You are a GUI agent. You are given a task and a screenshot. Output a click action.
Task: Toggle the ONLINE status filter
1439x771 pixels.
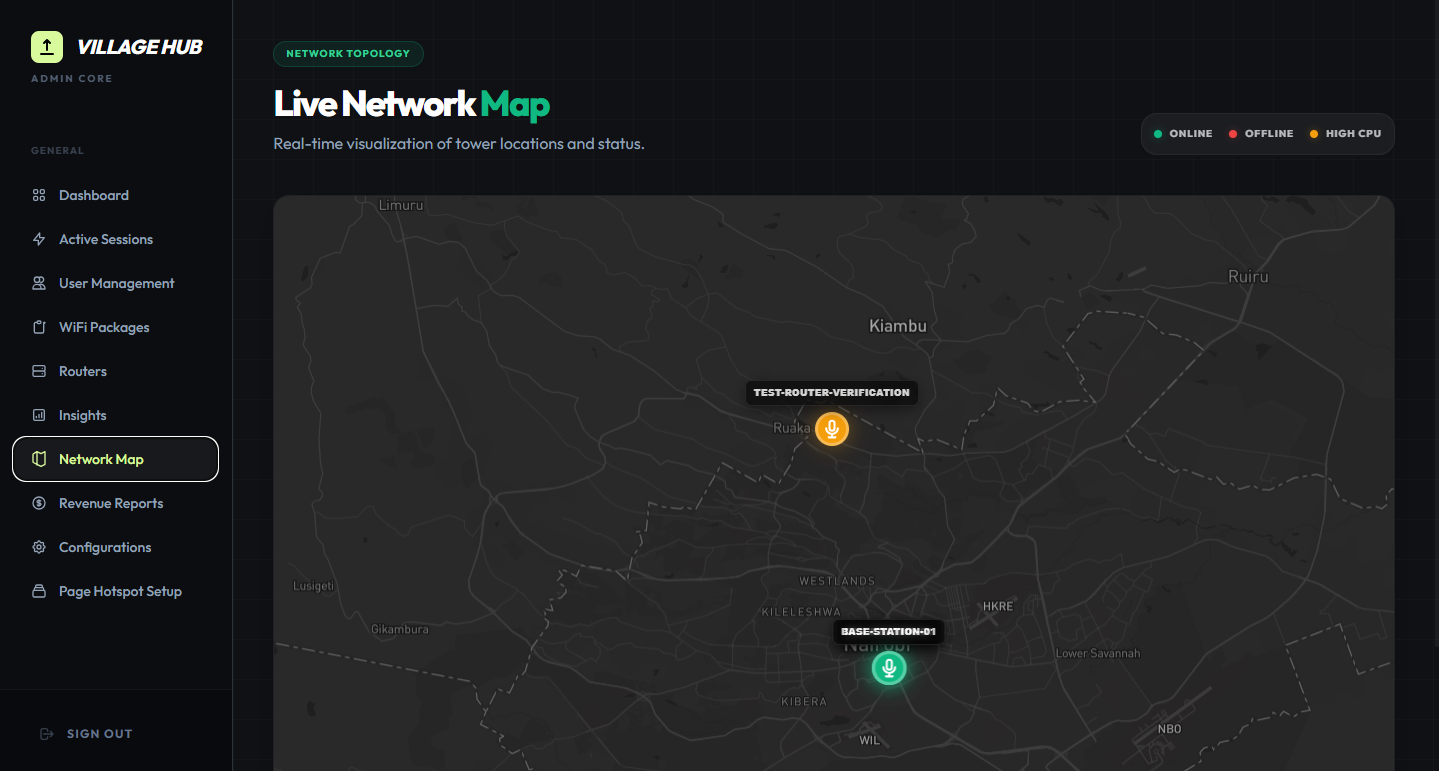coord(1183,133)
